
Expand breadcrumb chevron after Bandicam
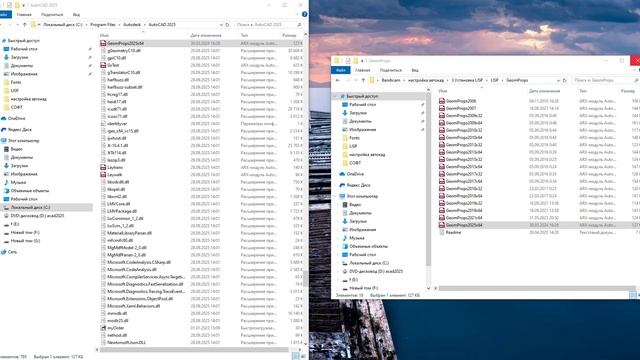click(x=404, y=80)
